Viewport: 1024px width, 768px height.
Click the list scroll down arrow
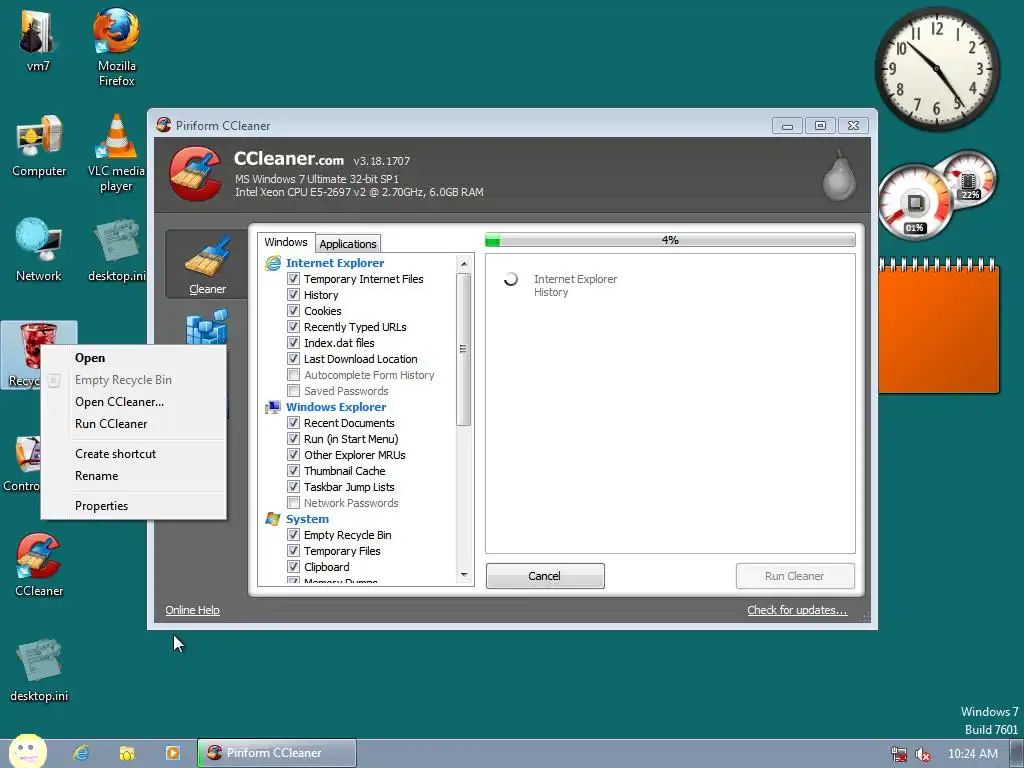464,575
